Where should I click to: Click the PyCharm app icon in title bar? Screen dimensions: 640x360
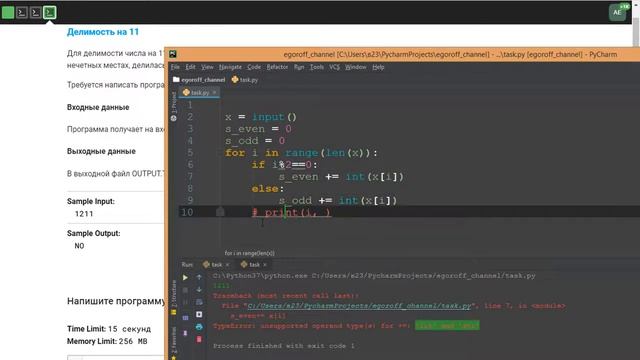pos(173,54)
